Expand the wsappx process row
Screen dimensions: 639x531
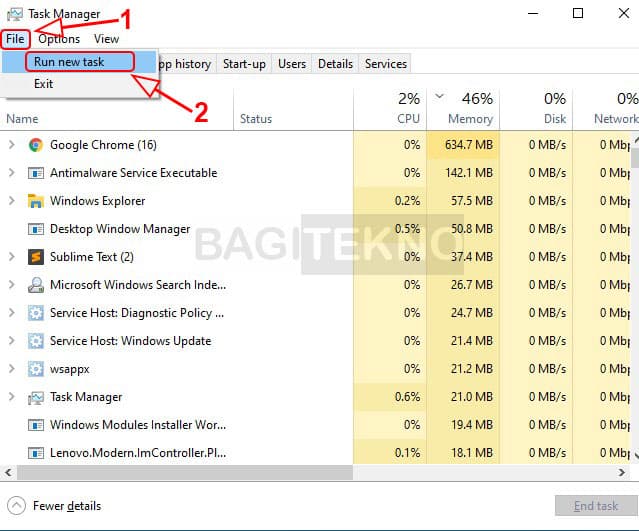coord(12,369)
